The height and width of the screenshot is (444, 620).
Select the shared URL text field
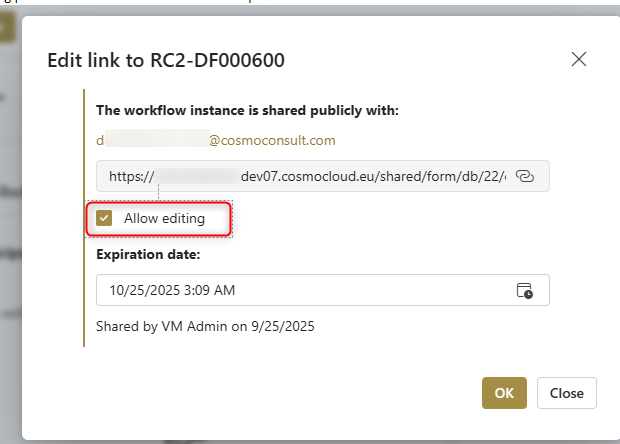click(x=300, y=176)
